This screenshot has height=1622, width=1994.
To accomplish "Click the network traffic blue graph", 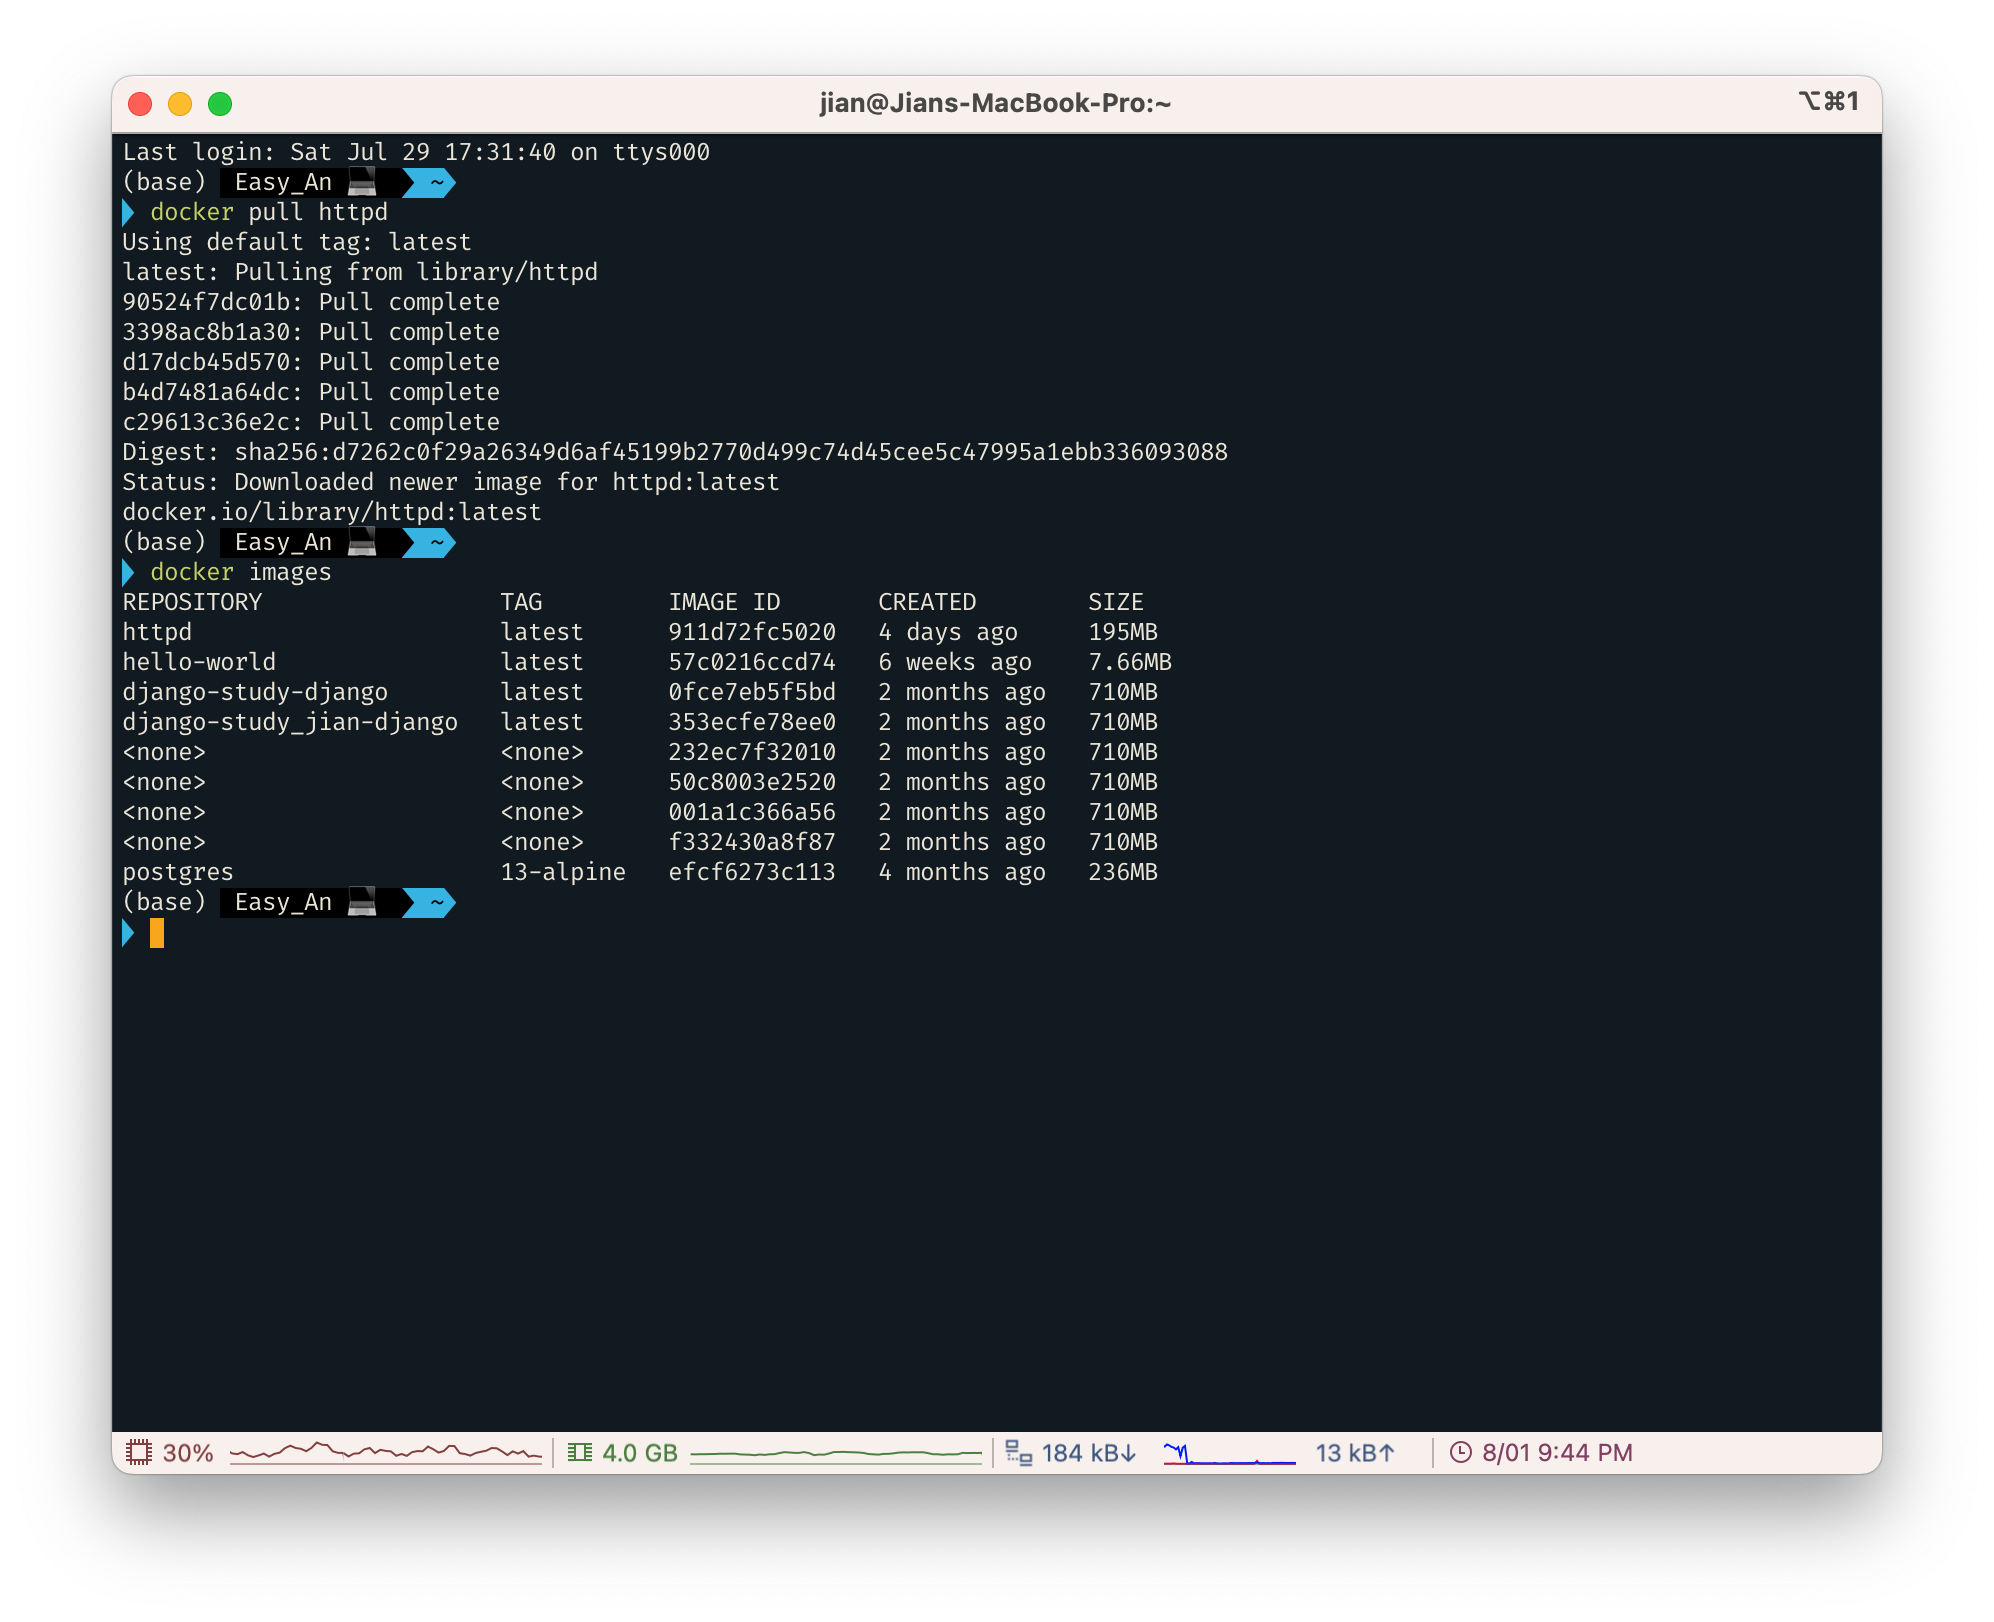I will [x=1229, y=1453].
